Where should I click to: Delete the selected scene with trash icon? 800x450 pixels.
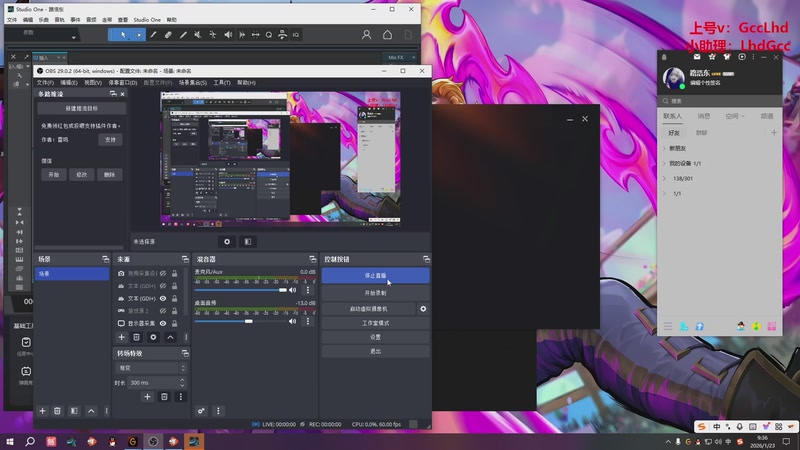(57, 411)
